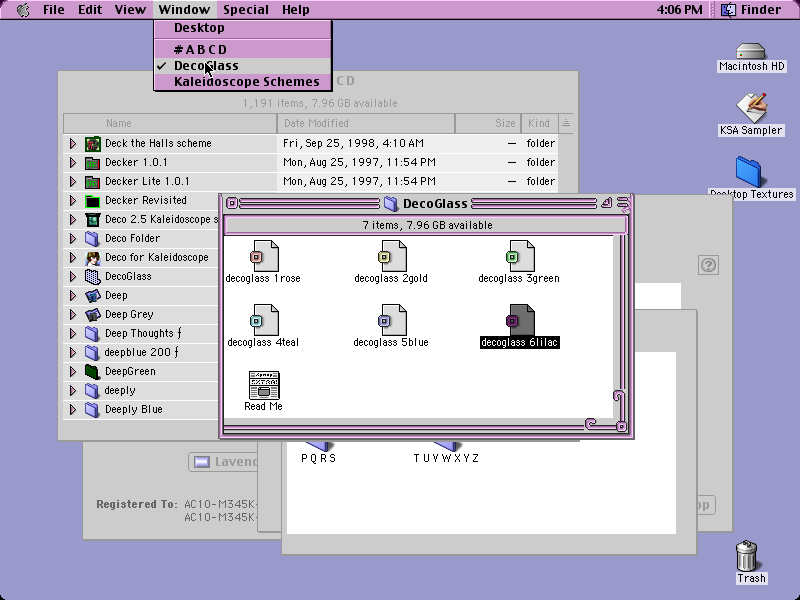Click the deepblue 200 ƒ row name
The width and height of the screenshot is (800, 600).
click(x=141, y=353)
